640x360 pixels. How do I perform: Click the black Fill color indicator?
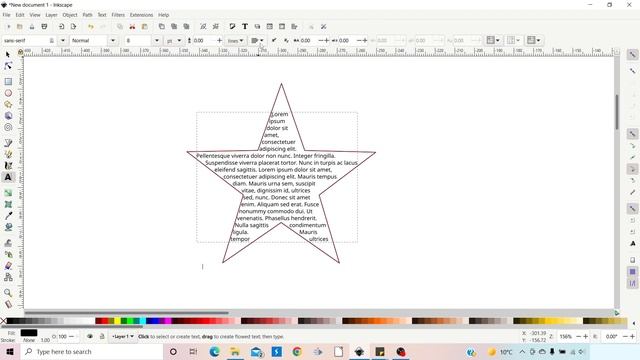pos(29,333)
